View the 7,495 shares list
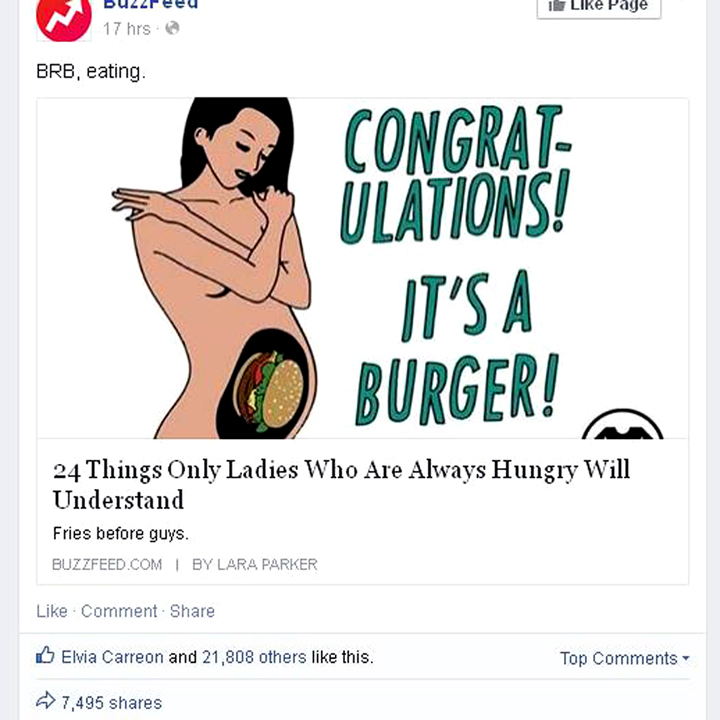 (x=112, y=703)
